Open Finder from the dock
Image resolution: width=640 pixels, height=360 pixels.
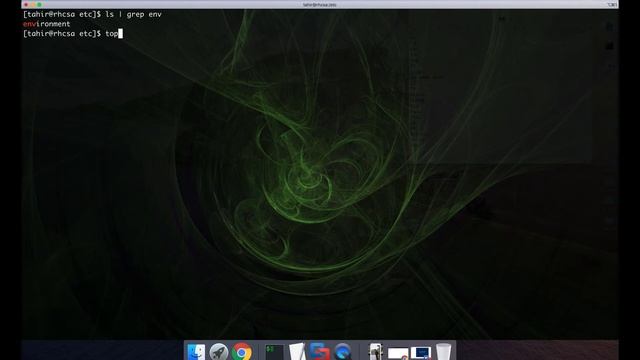point(196,352)
